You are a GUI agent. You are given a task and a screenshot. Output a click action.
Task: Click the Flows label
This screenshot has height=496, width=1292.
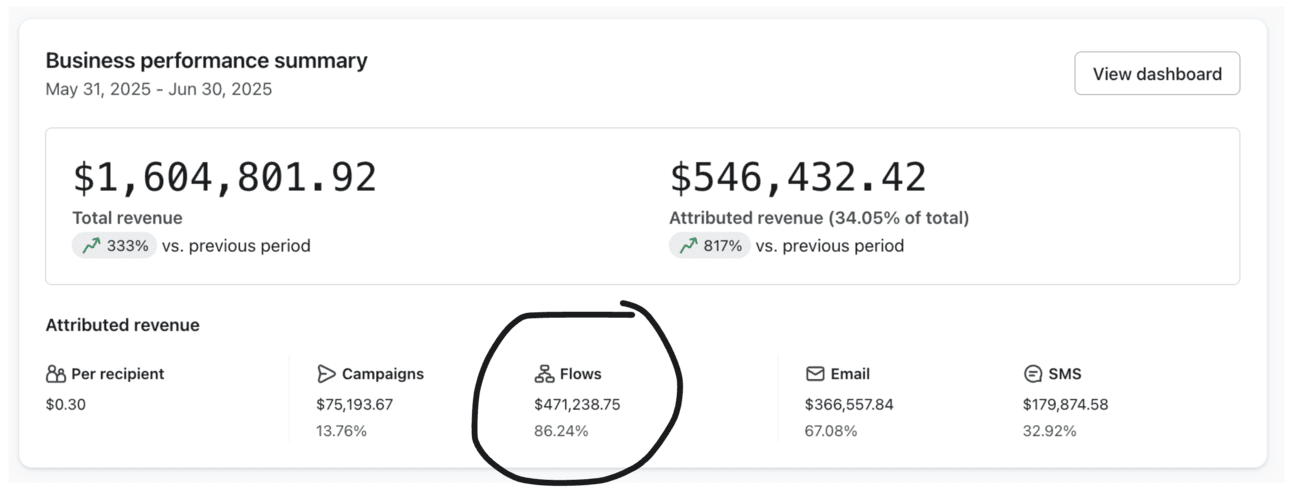[x=581, y=374]
